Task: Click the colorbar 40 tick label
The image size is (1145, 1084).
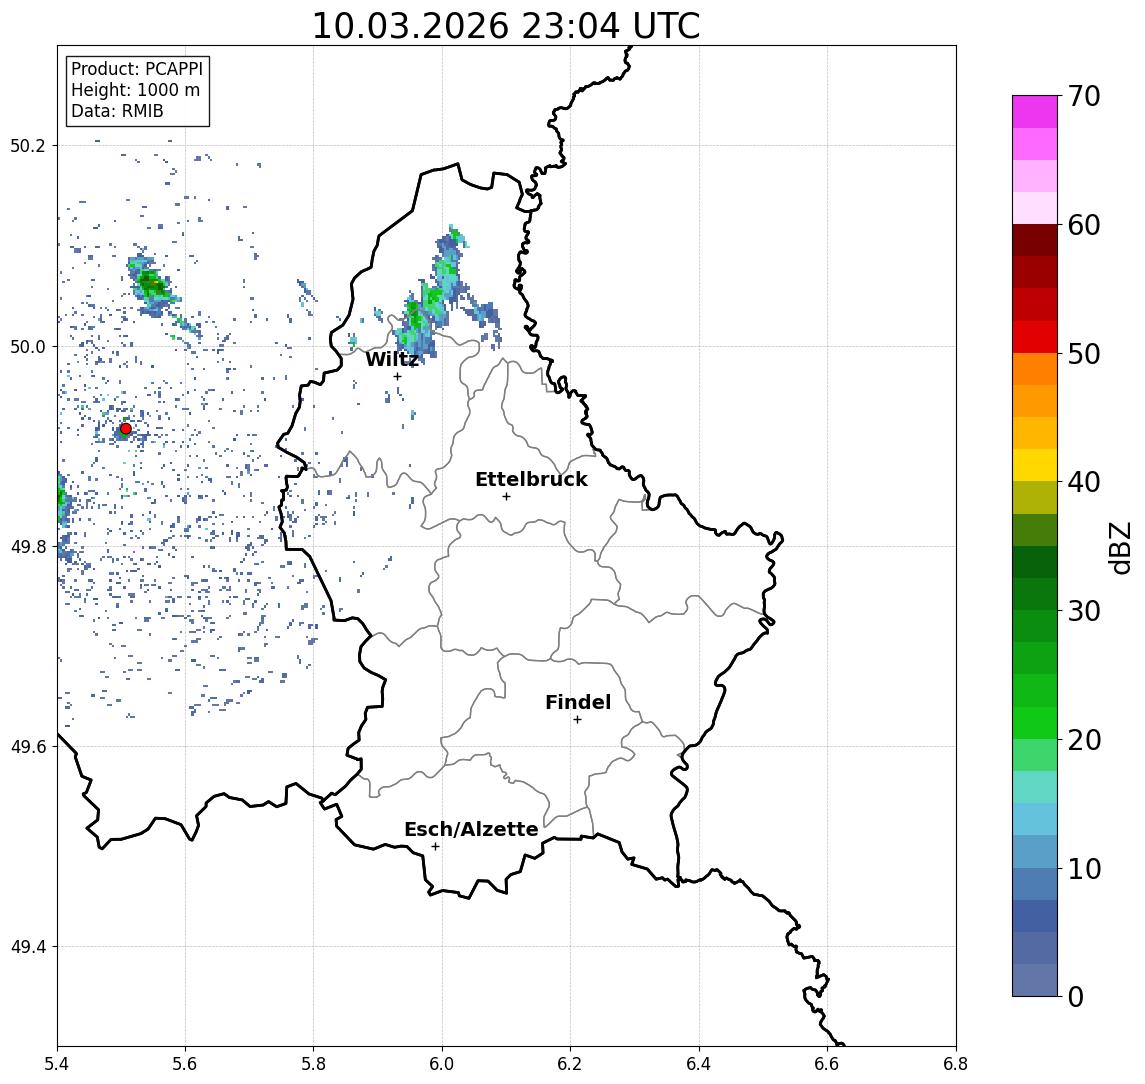Action: pos(1084,482)
